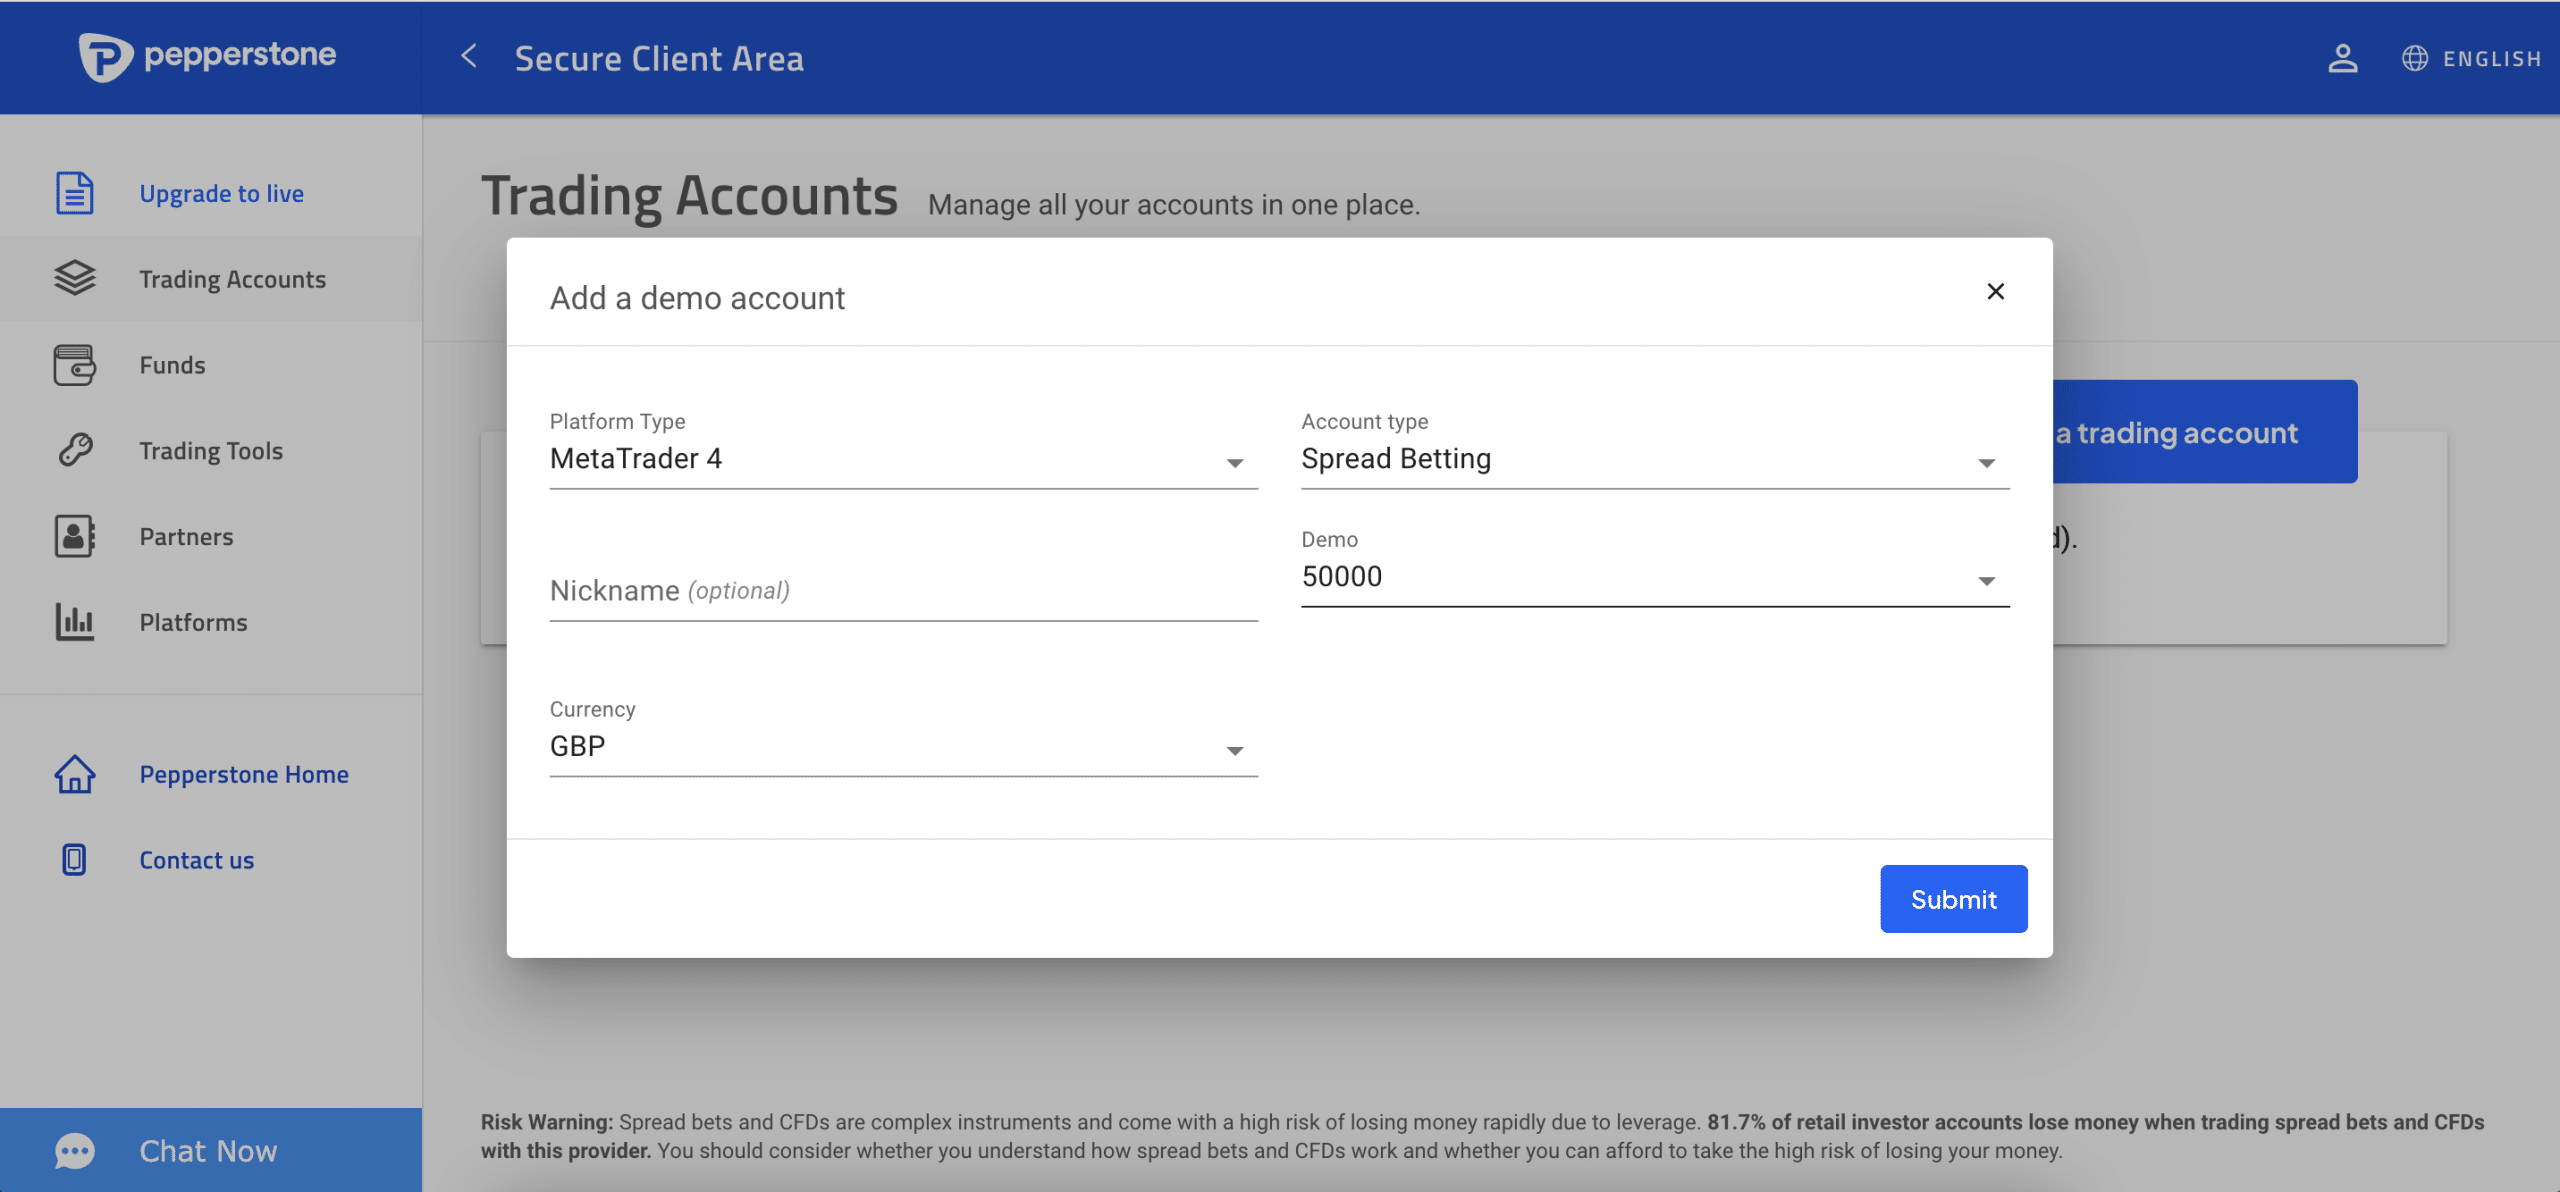Screen dimensions: 2560x1192
Task: Click the Trading Tools wrench icon
Action: click(75, 451)
